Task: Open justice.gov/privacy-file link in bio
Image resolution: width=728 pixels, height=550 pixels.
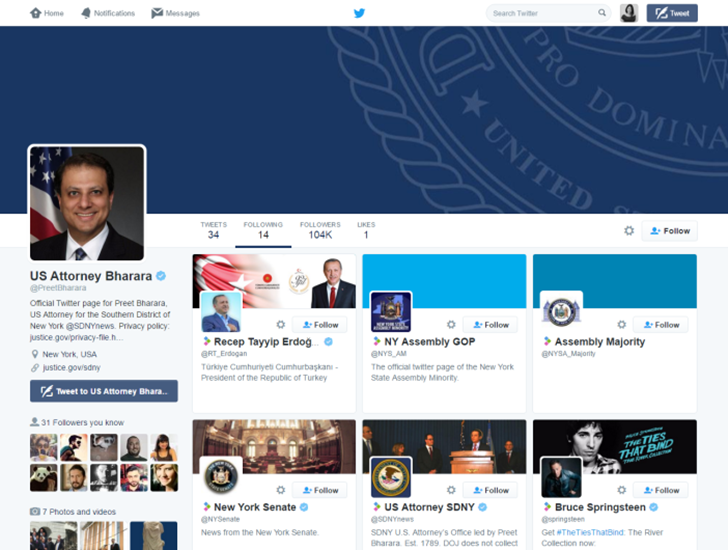Action: tap(77, 337)
